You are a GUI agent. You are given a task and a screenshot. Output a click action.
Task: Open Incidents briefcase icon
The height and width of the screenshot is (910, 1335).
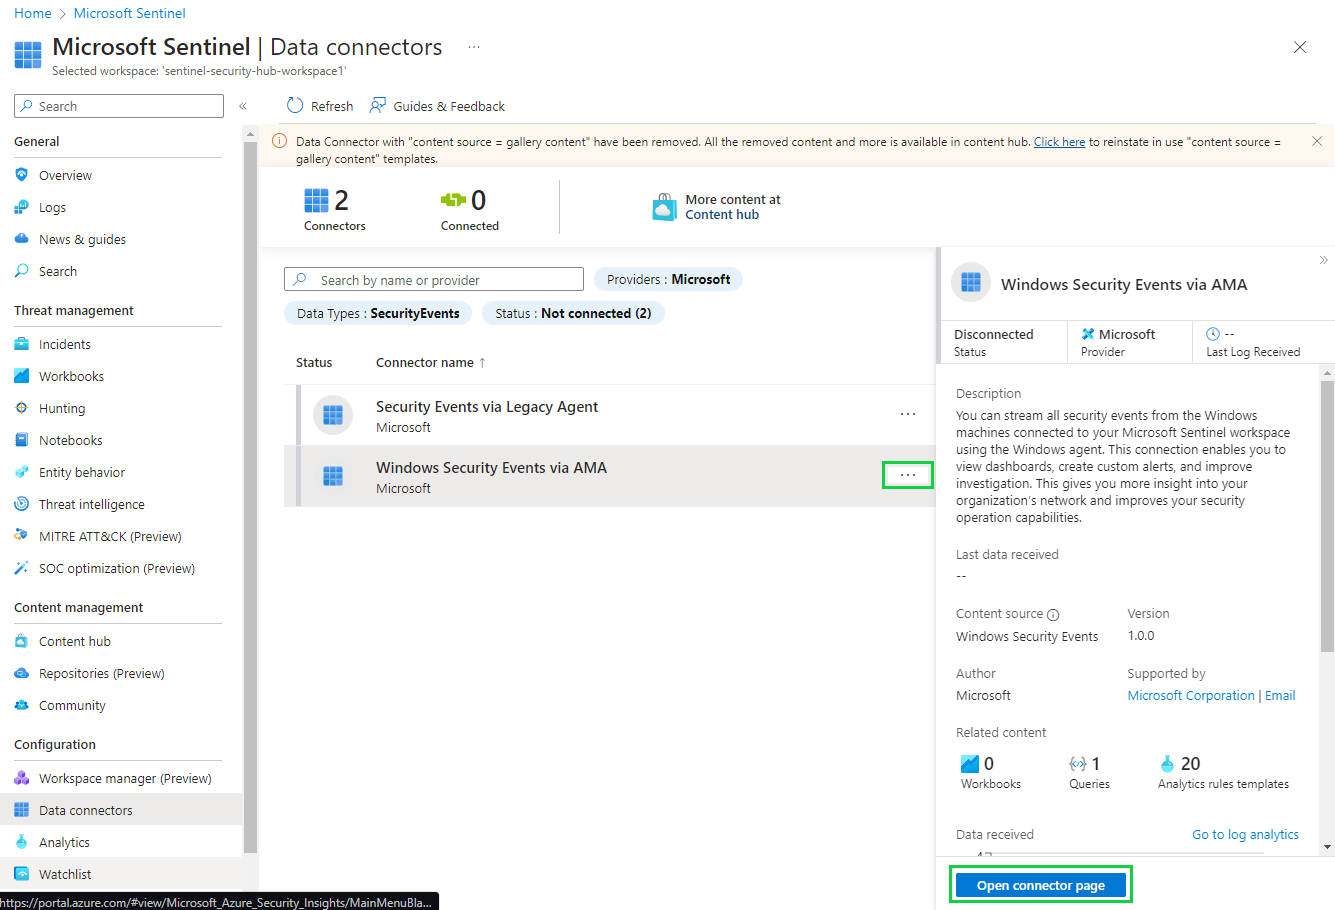click(22, 344)
